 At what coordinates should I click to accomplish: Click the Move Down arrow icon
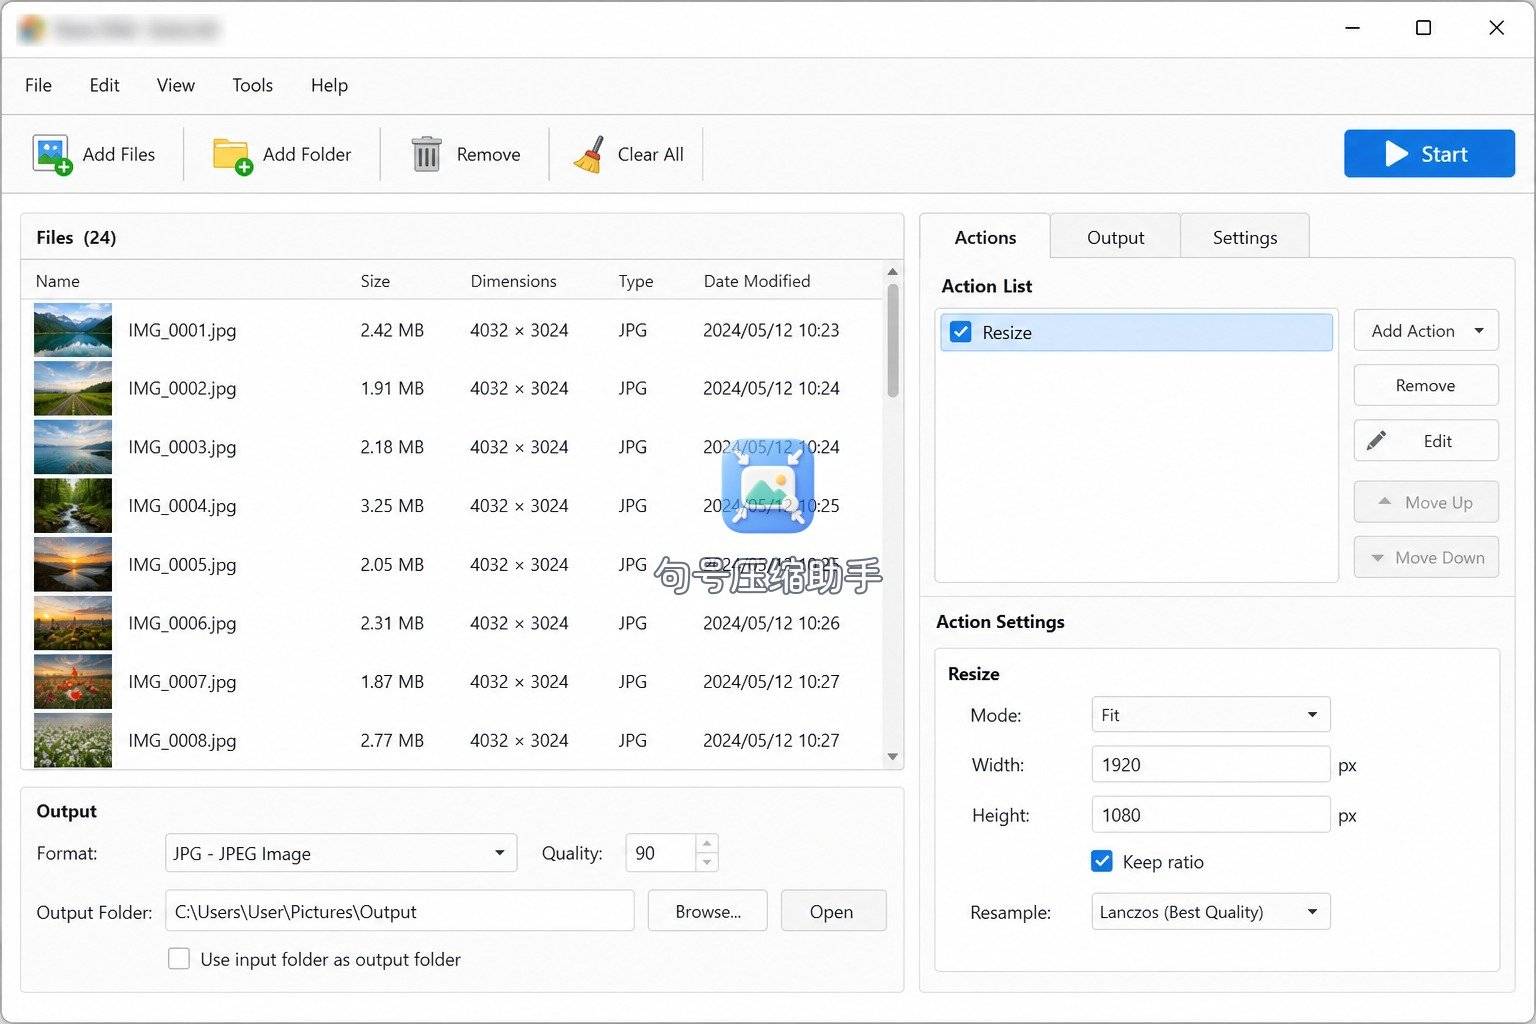(x=1377, y=558)
